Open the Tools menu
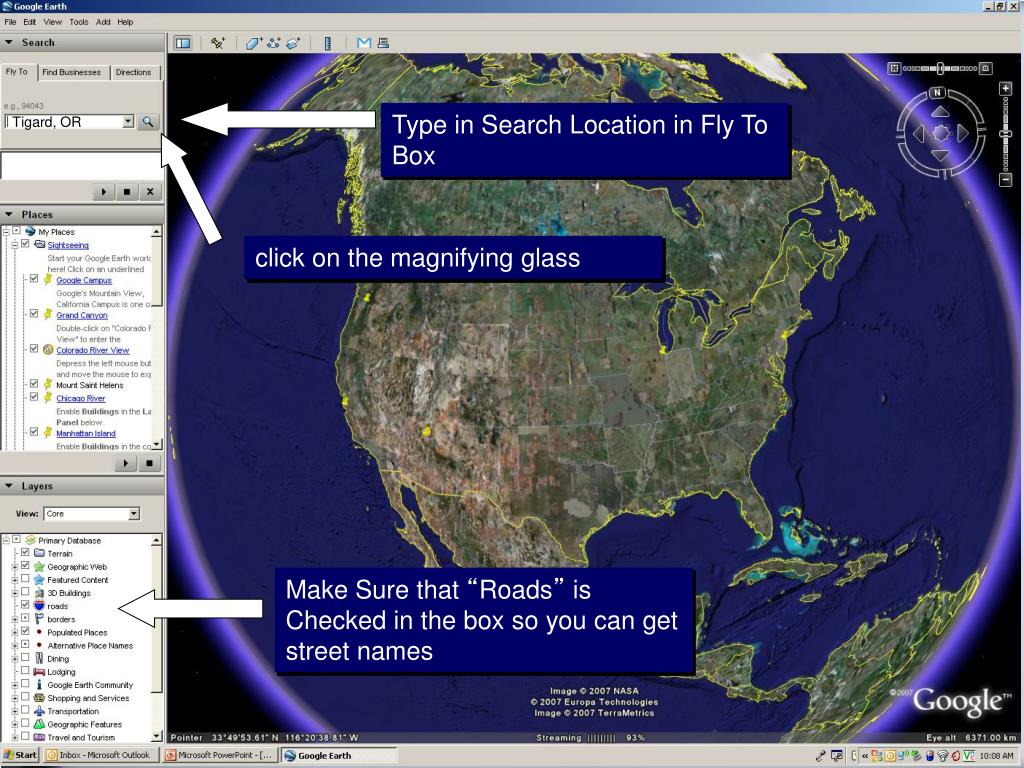1024x768 pixels. [x=78, y=22]
